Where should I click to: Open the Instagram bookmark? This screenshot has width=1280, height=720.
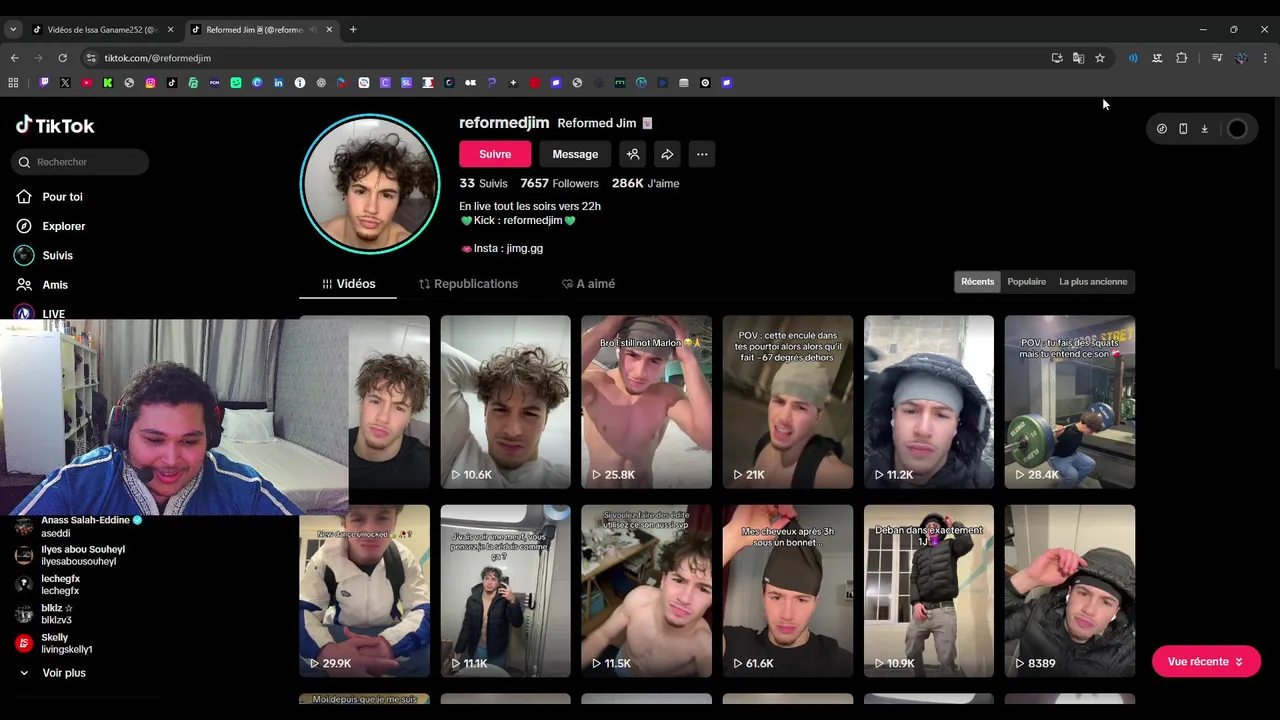[151, 83]
